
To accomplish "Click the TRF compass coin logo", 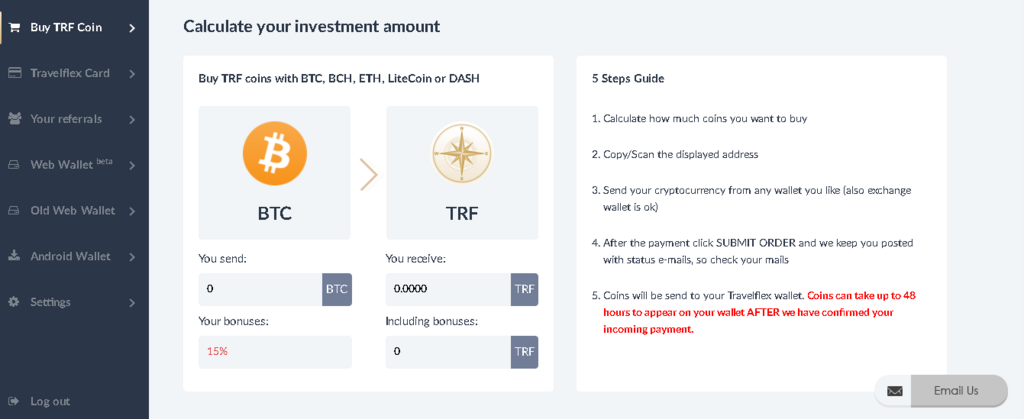I will point(462,154).
